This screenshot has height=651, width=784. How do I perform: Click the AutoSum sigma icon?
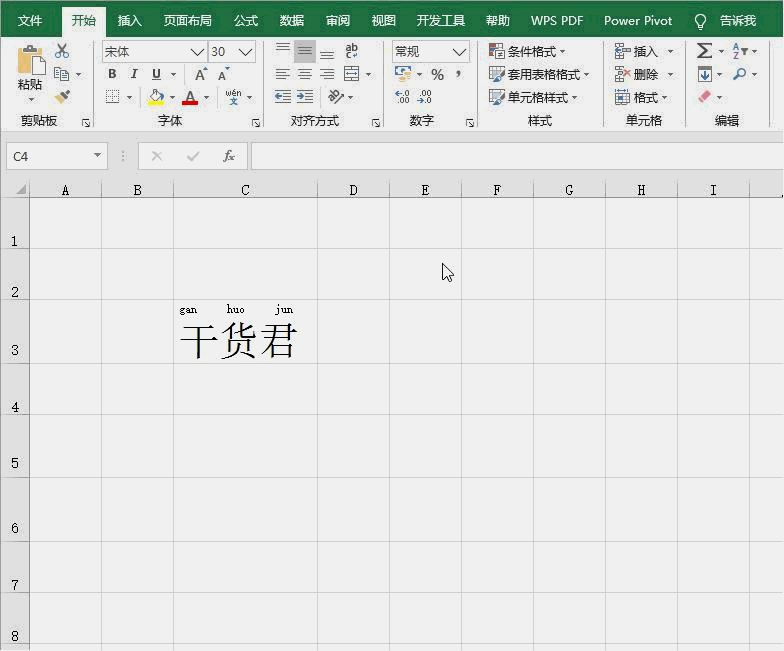pos(704,50)
